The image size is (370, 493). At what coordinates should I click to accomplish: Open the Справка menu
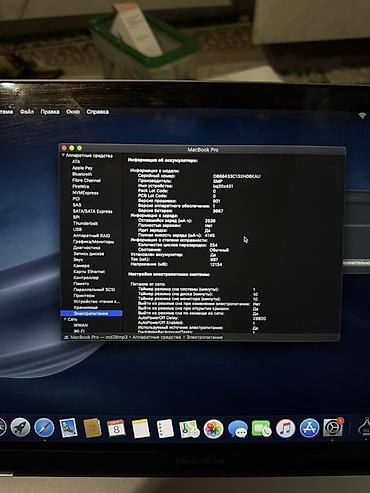(x=97, y=112)
